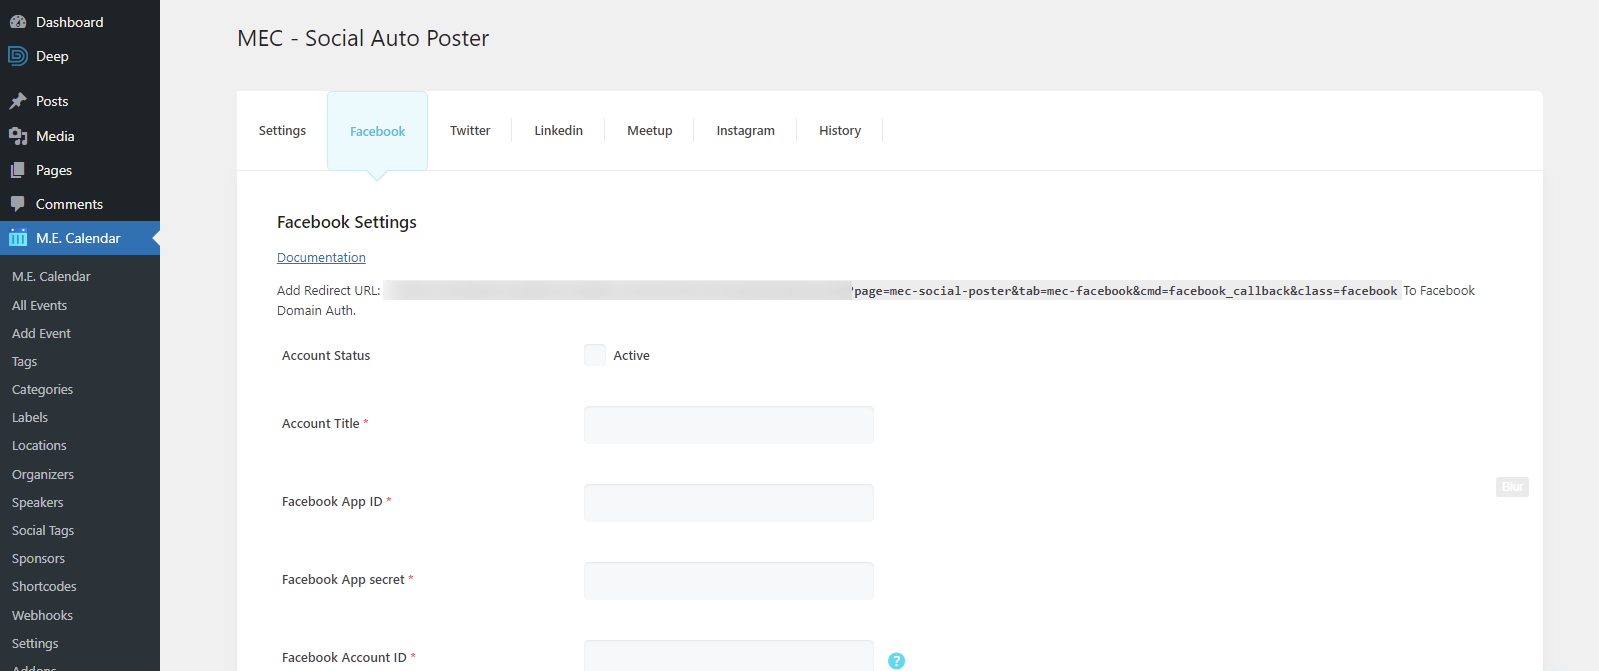Screen dimensions: 1599x671
Task: Open Labels in the calendar submenu
Action: pos(30,418)
